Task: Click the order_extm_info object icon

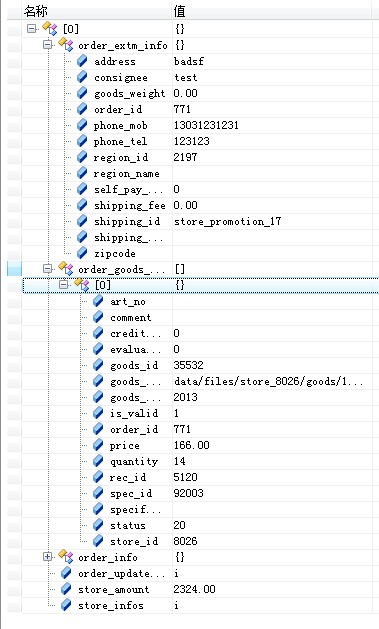Action: click(66, 44)
